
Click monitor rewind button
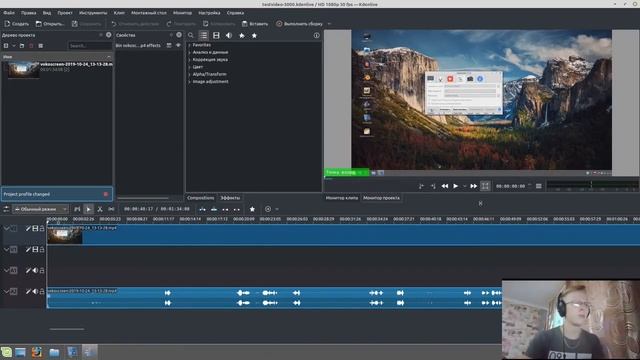coord(444,186)
